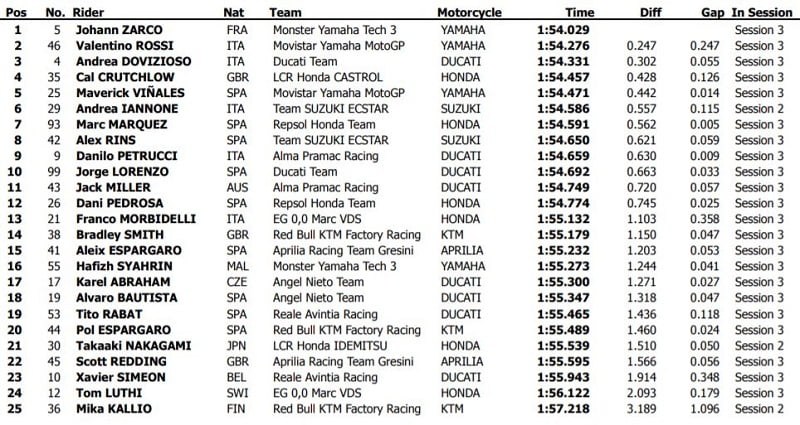The width and height of the screenshot is (800, 425).
Task: Click the In Session column header
Action: 764,13
